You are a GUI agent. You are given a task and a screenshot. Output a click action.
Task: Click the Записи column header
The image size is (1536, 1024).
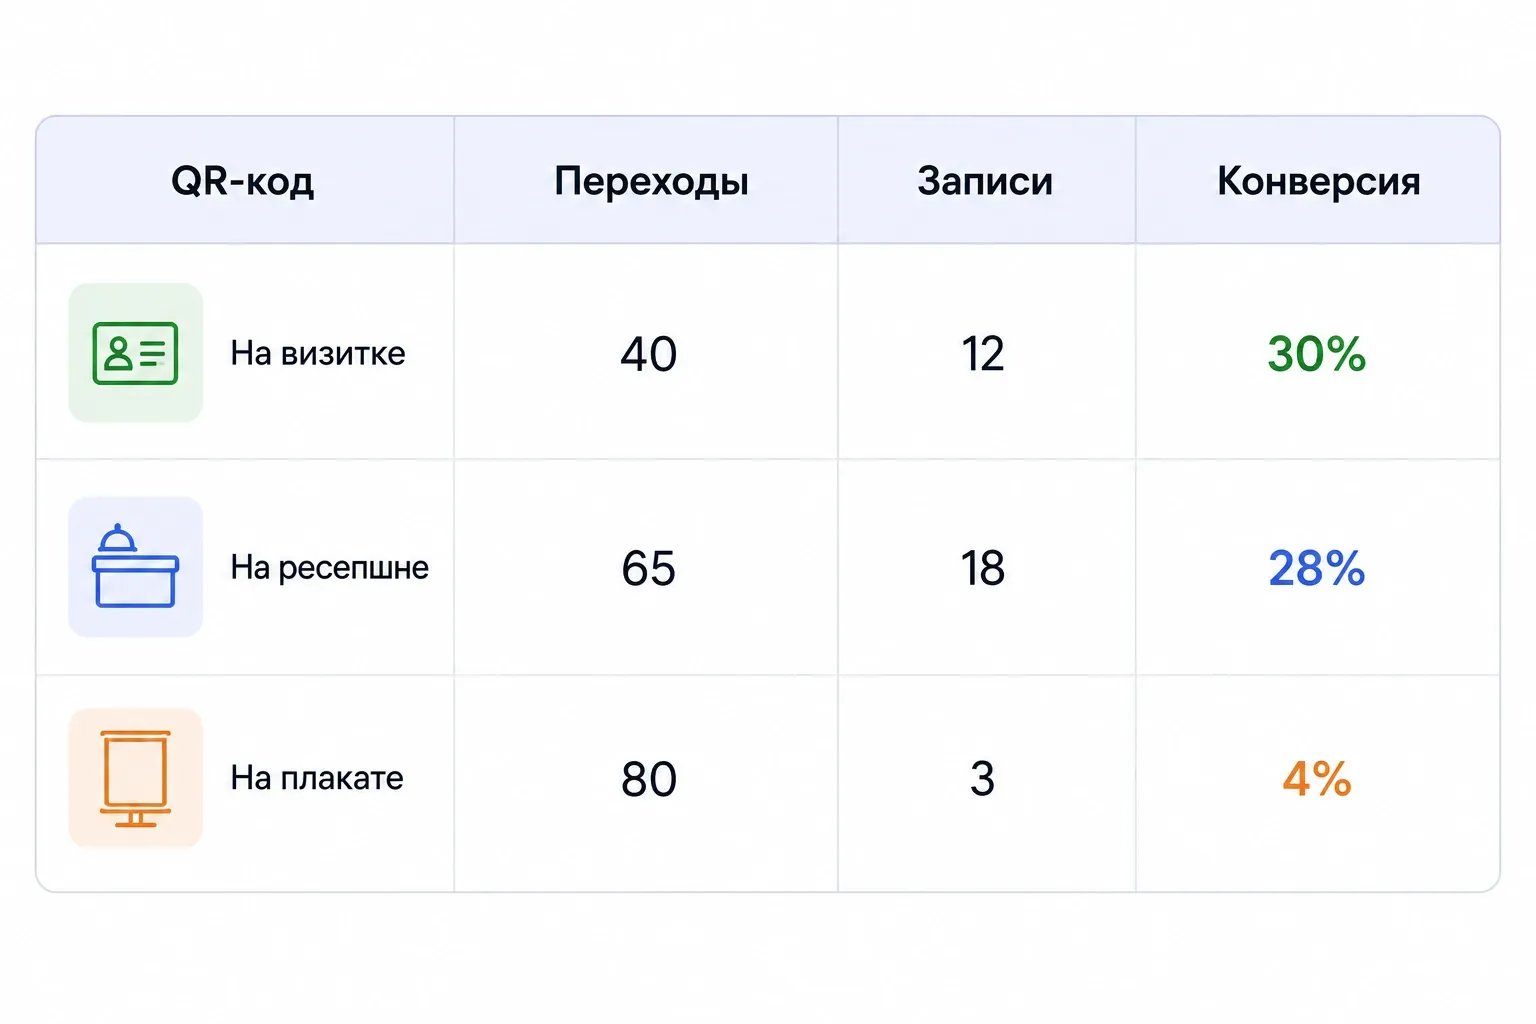point(985,181)
